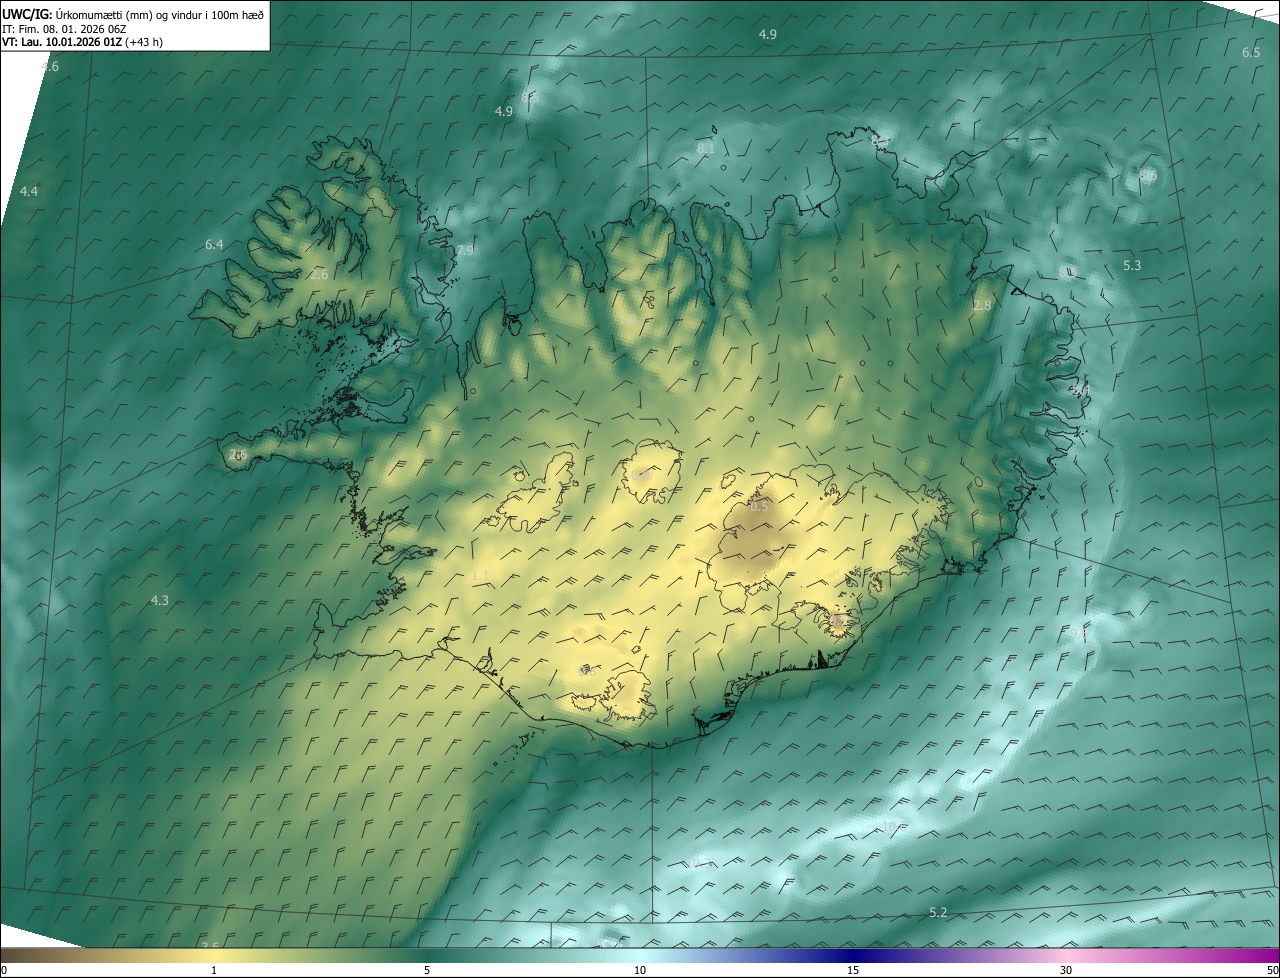The width and height of the screenshot is (1280, 978).
Task: Click the 5.2 value label in the southeast sea
Action: coord(938,912)
